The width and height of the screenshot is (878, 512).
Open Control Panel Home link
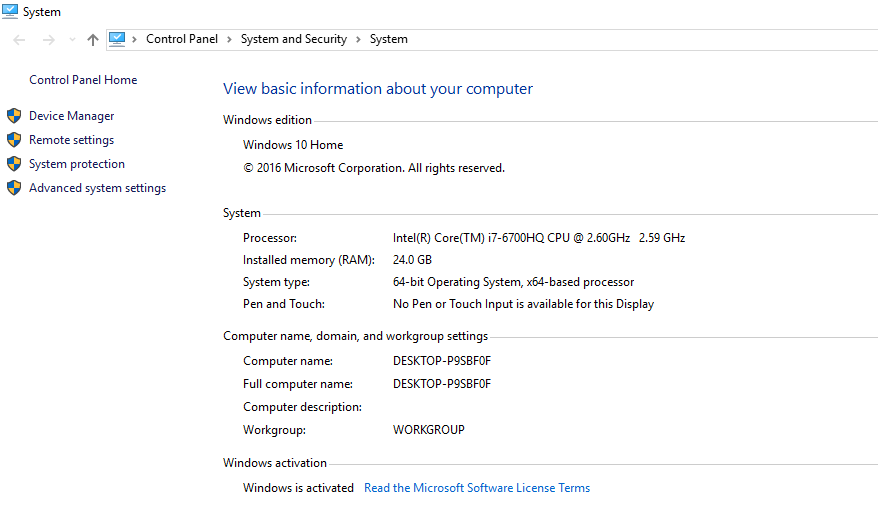pos(83,80)
